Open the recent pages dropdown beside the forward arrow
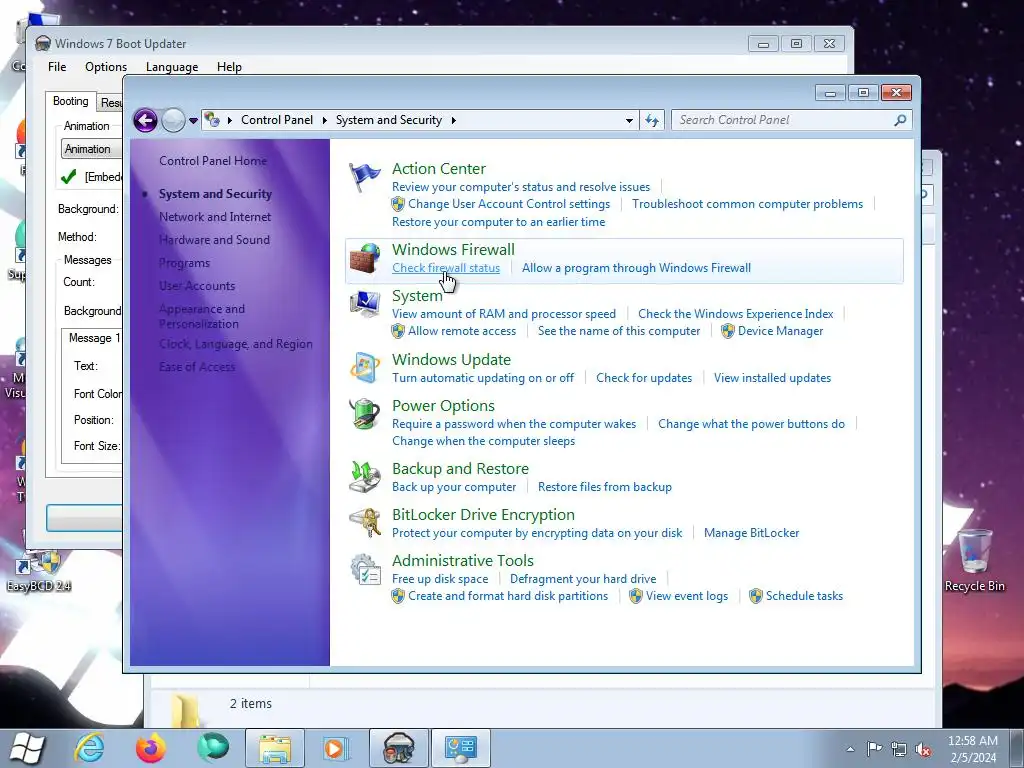 point(193,121)
